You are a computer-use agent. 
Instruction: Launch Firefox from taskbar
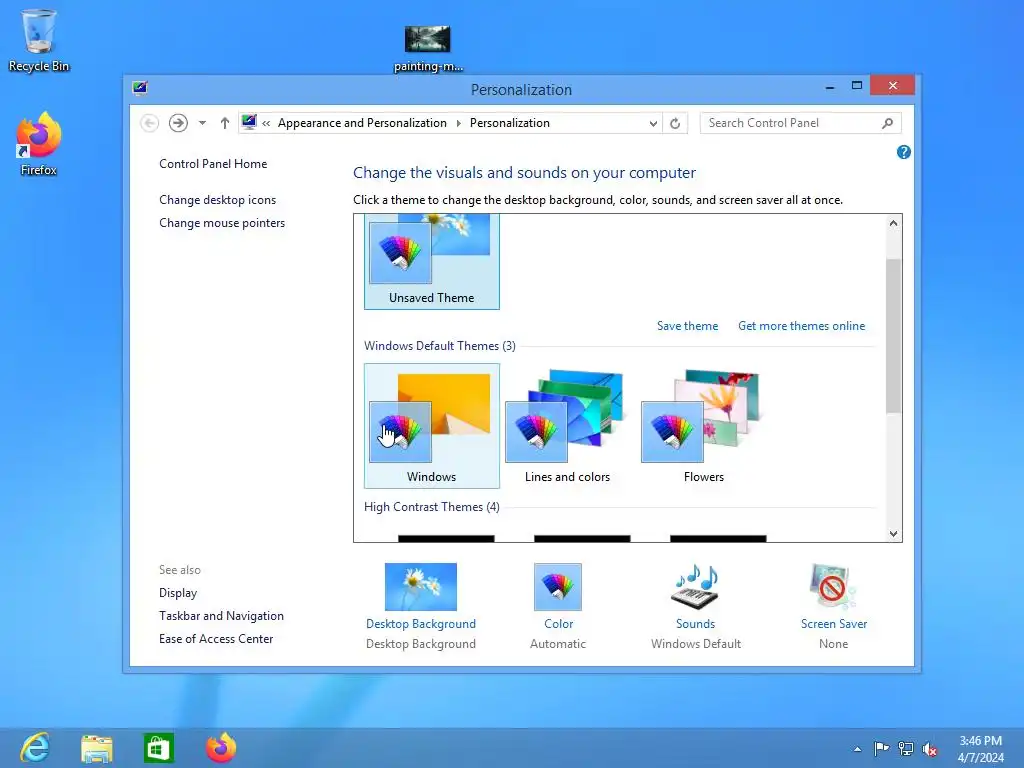coord(221,748)
